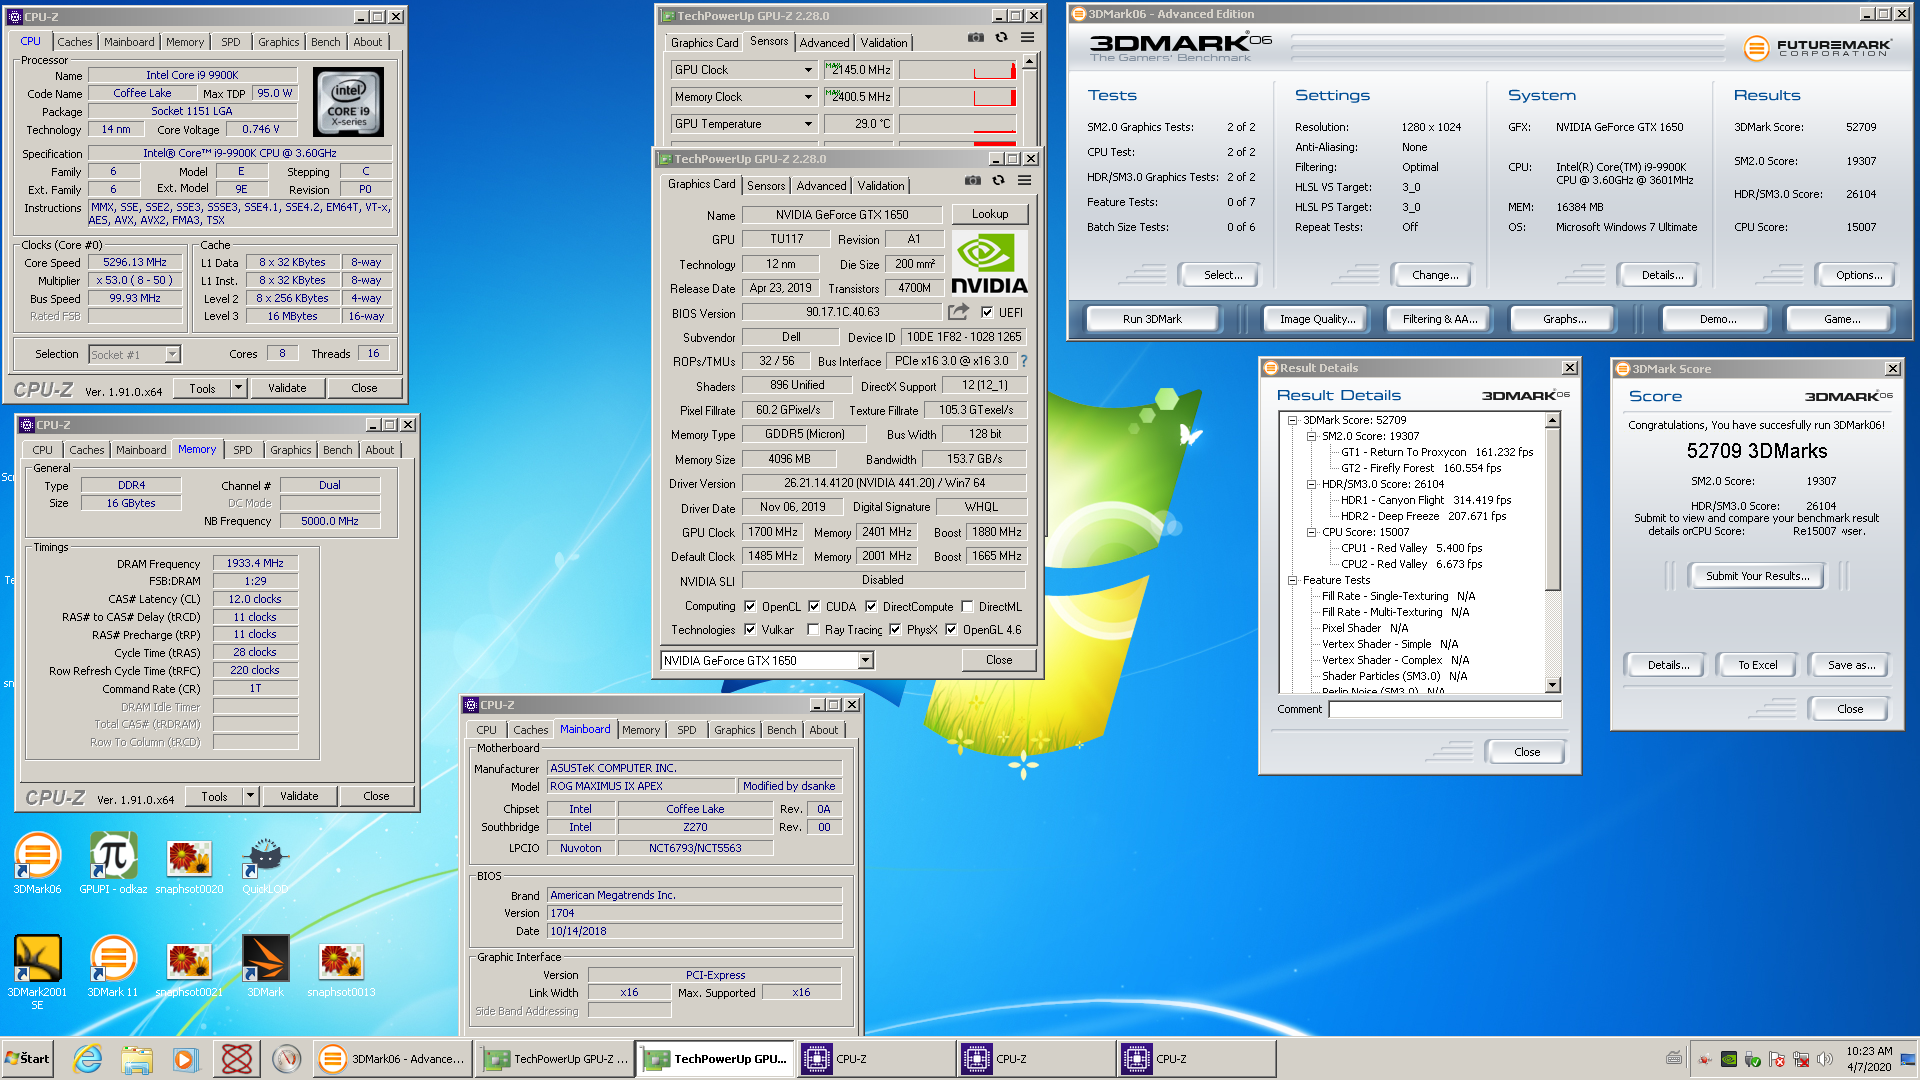
Task: Open the Memory Clock sensor dropdown
Action: pos(808,97)
